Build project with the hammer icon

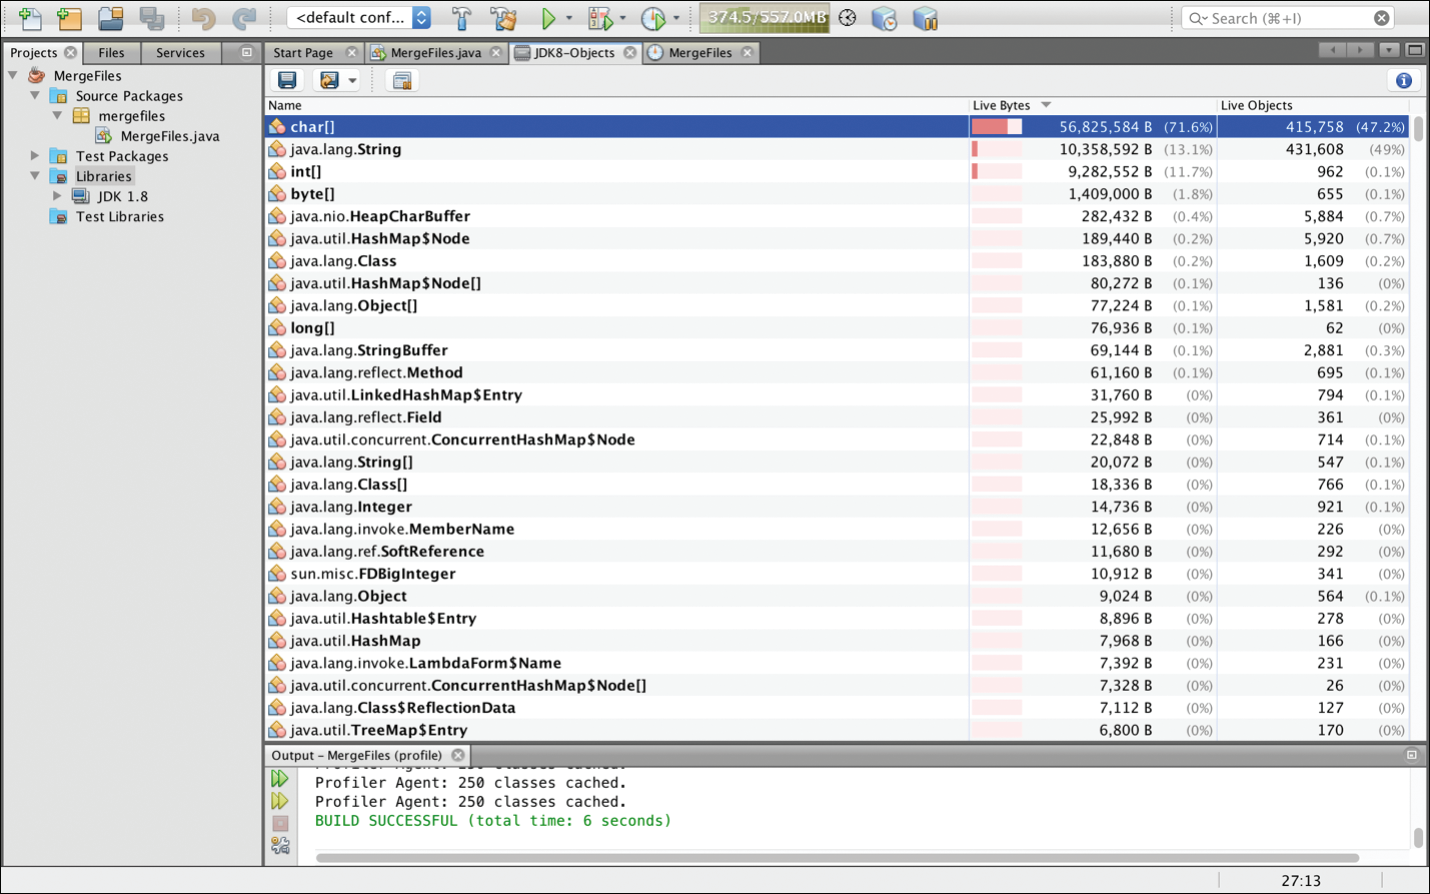(x=461, y=18)
